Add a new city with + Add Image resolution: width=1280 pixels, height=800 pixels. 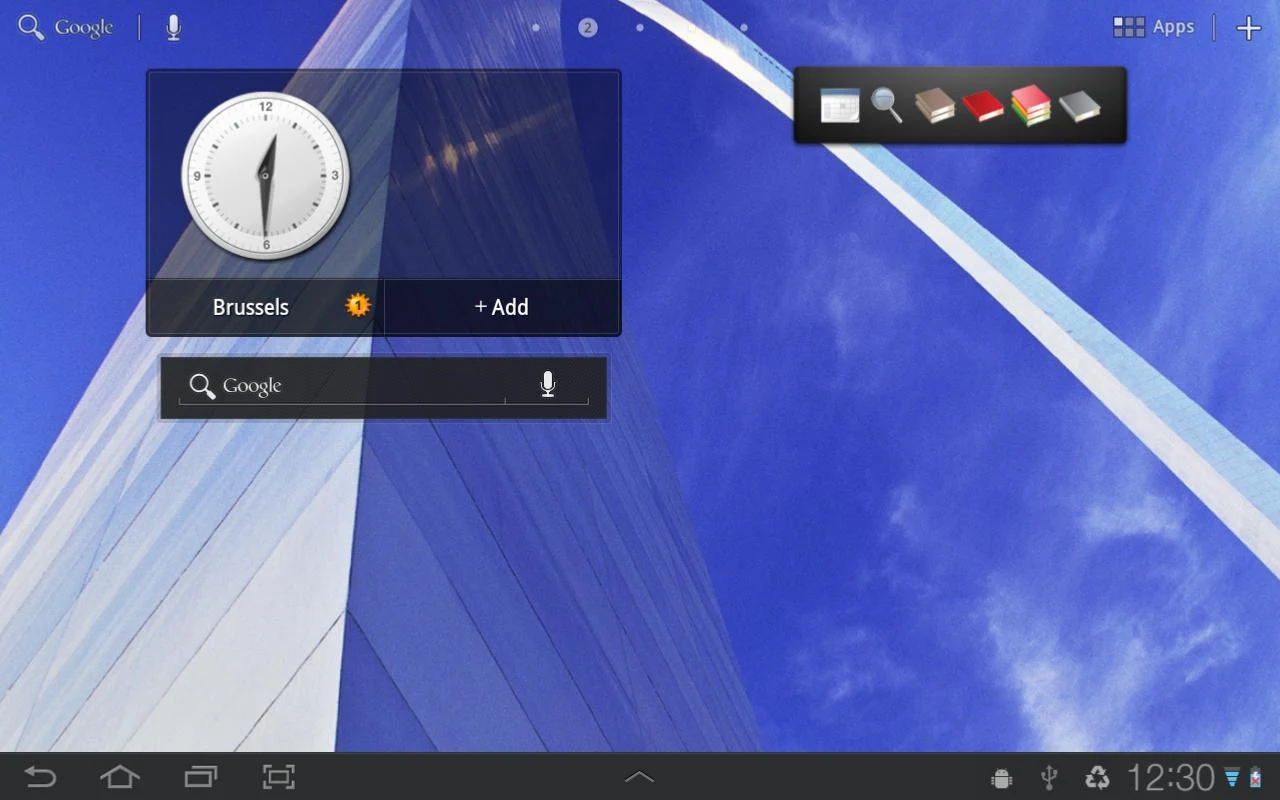click(x=502, y=307)
